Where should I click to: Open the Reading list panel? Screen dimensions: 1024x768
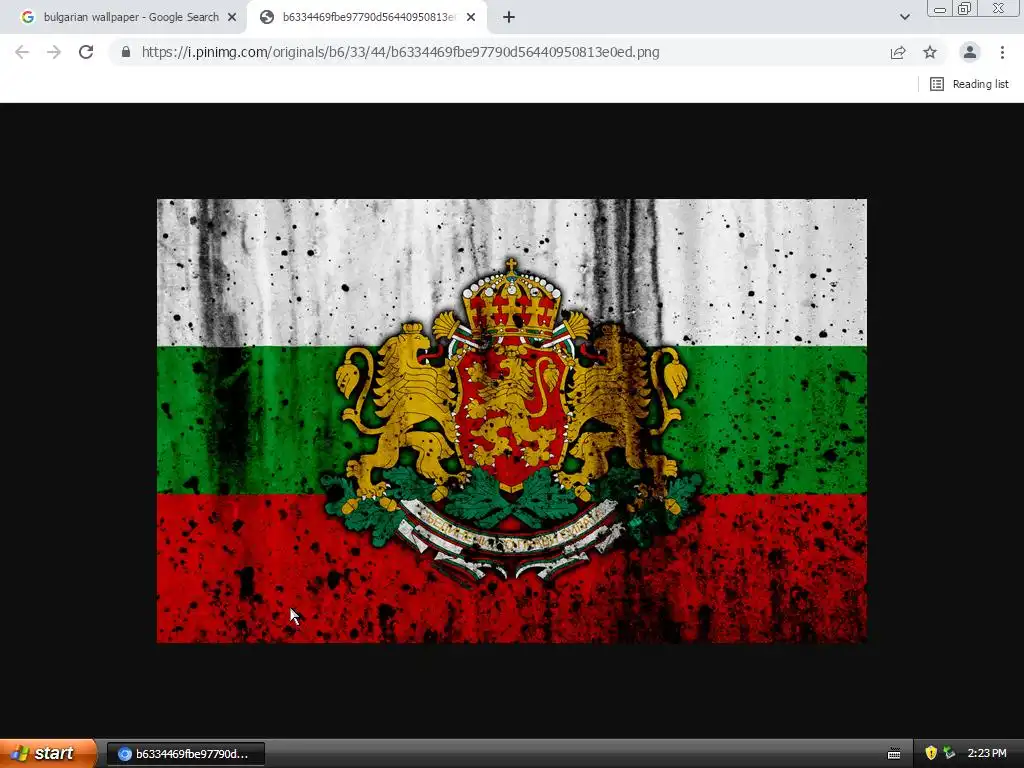969,84
